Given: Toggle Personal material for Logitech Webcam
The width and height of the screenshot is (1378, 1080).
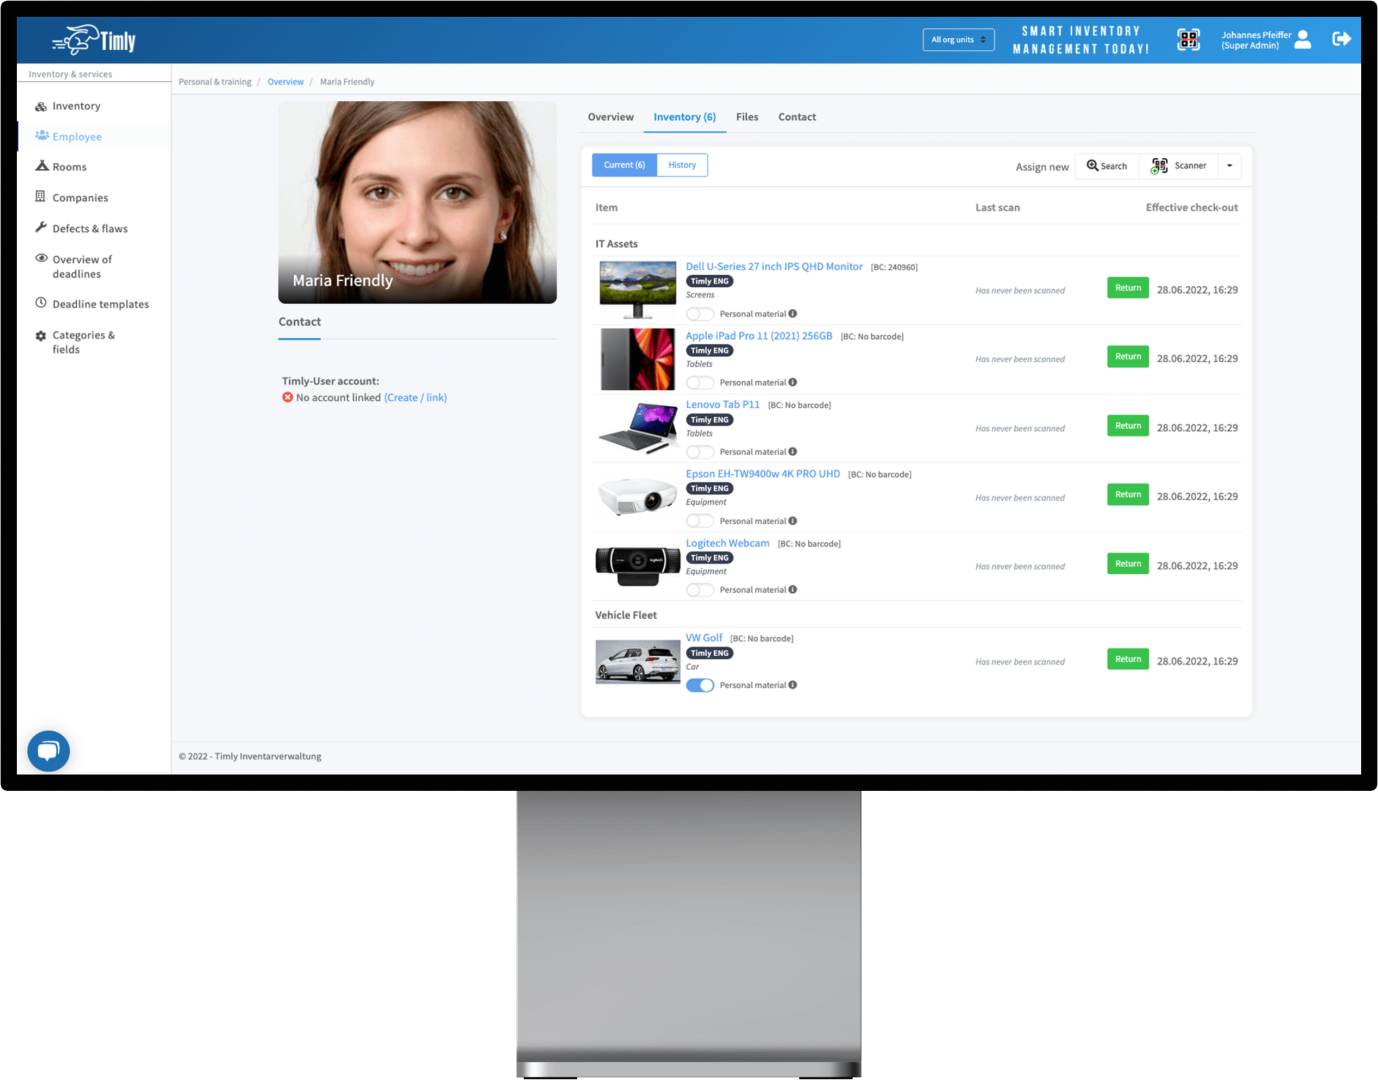Looking at the screenshot, I should (x=700, y=590).
